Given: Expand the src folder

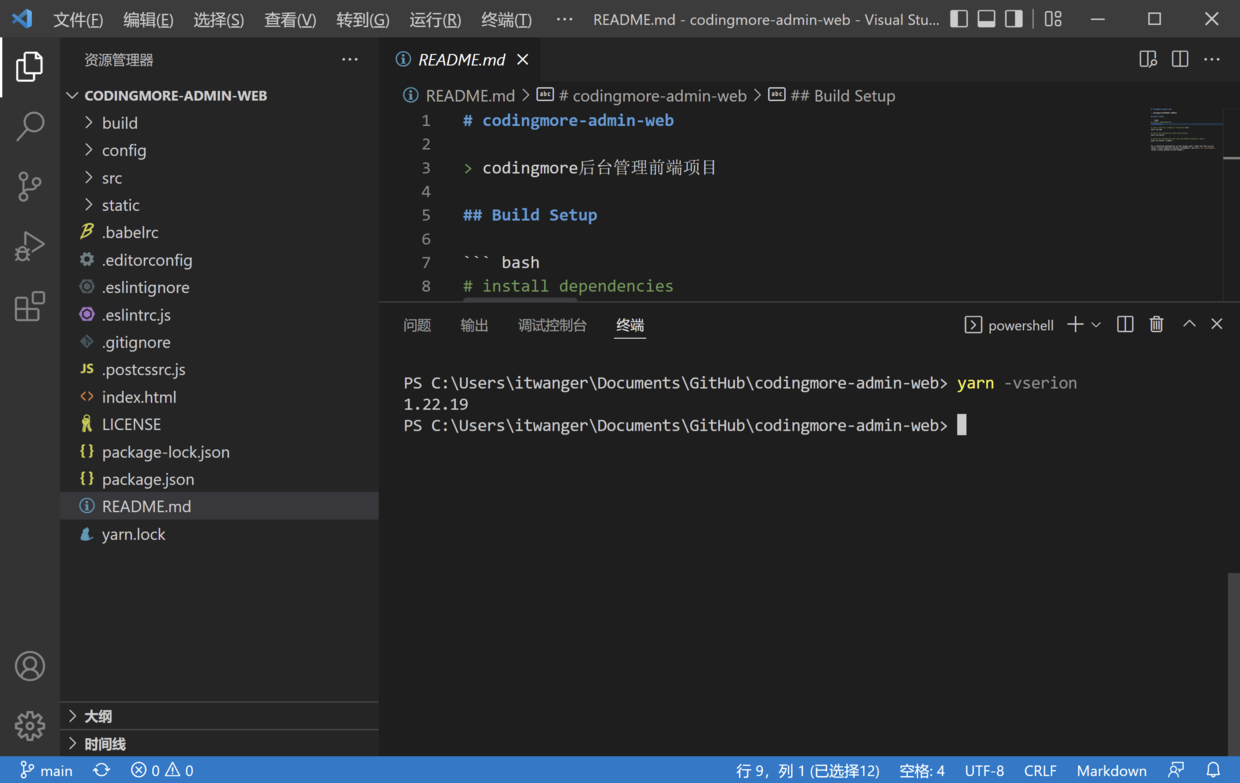Looking at the screenshot, I should (x=111, y=178).
